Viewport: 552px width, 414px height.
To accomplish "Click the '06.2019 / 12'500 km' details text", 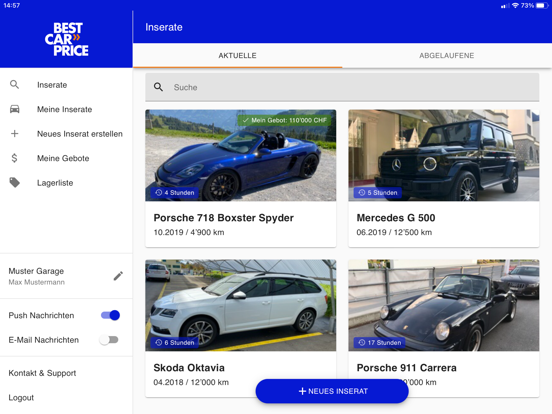I will (x=394, y=232).
